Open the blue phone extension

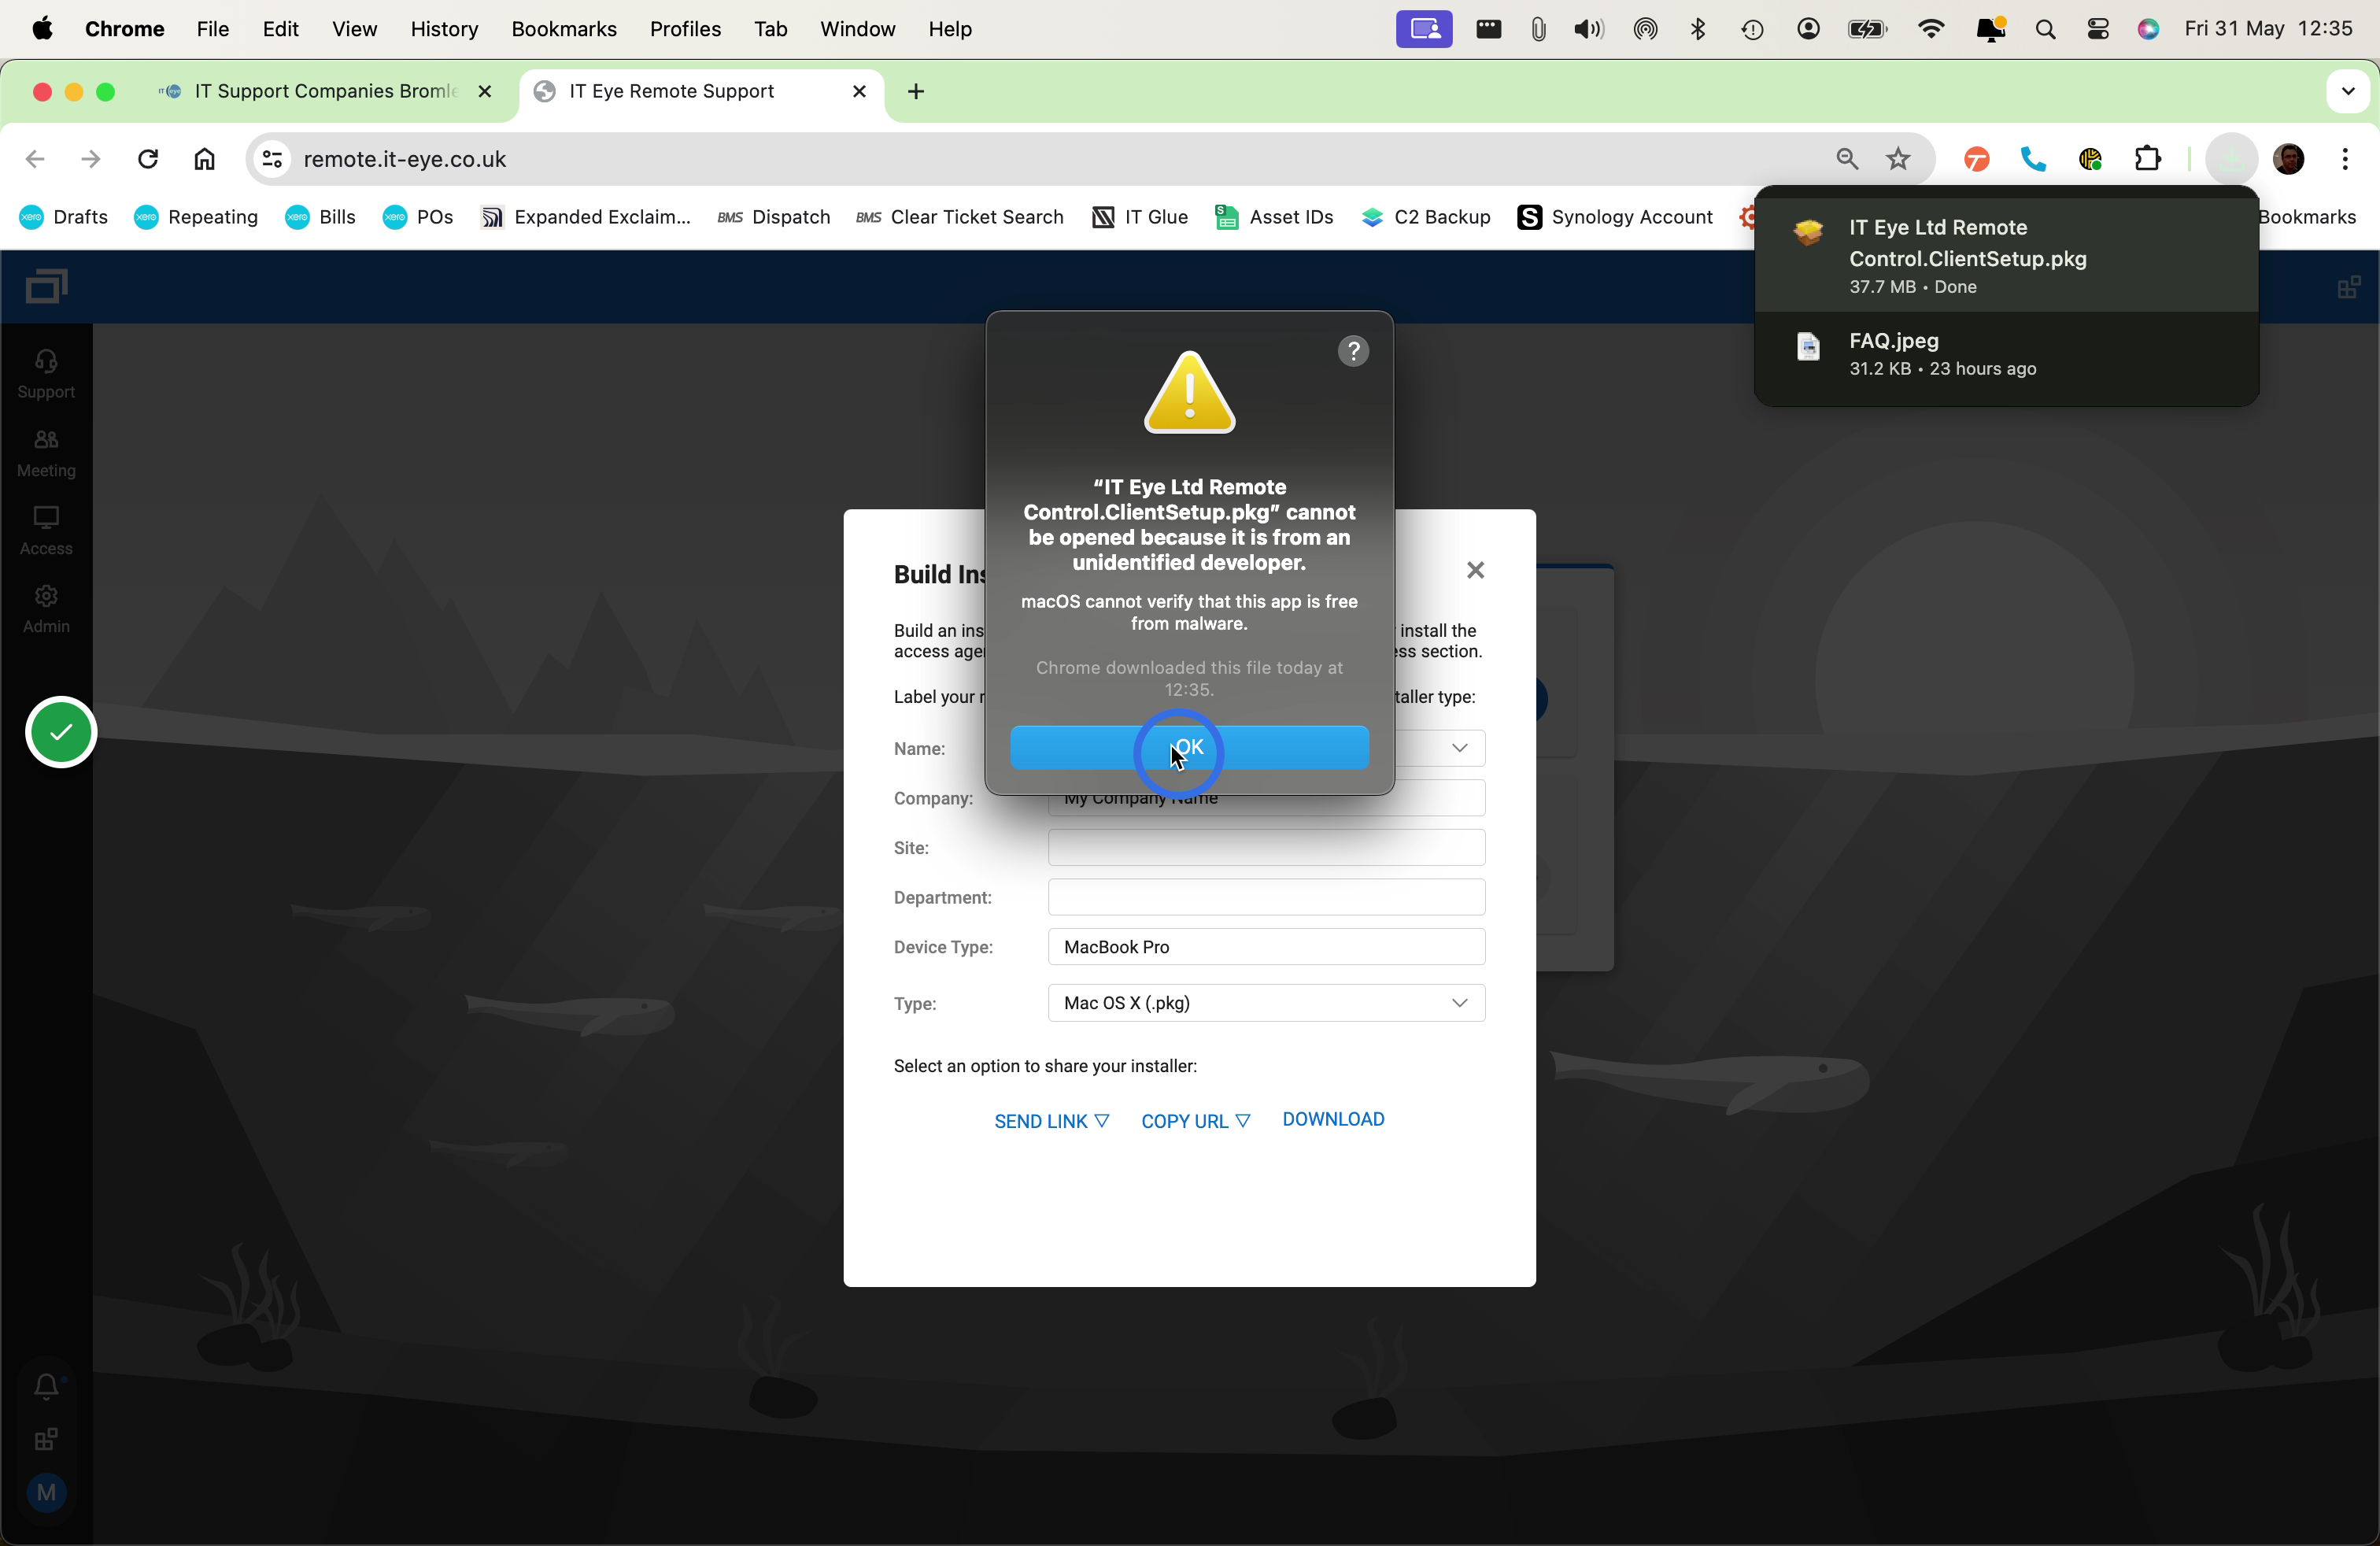tap(2033, 159)
